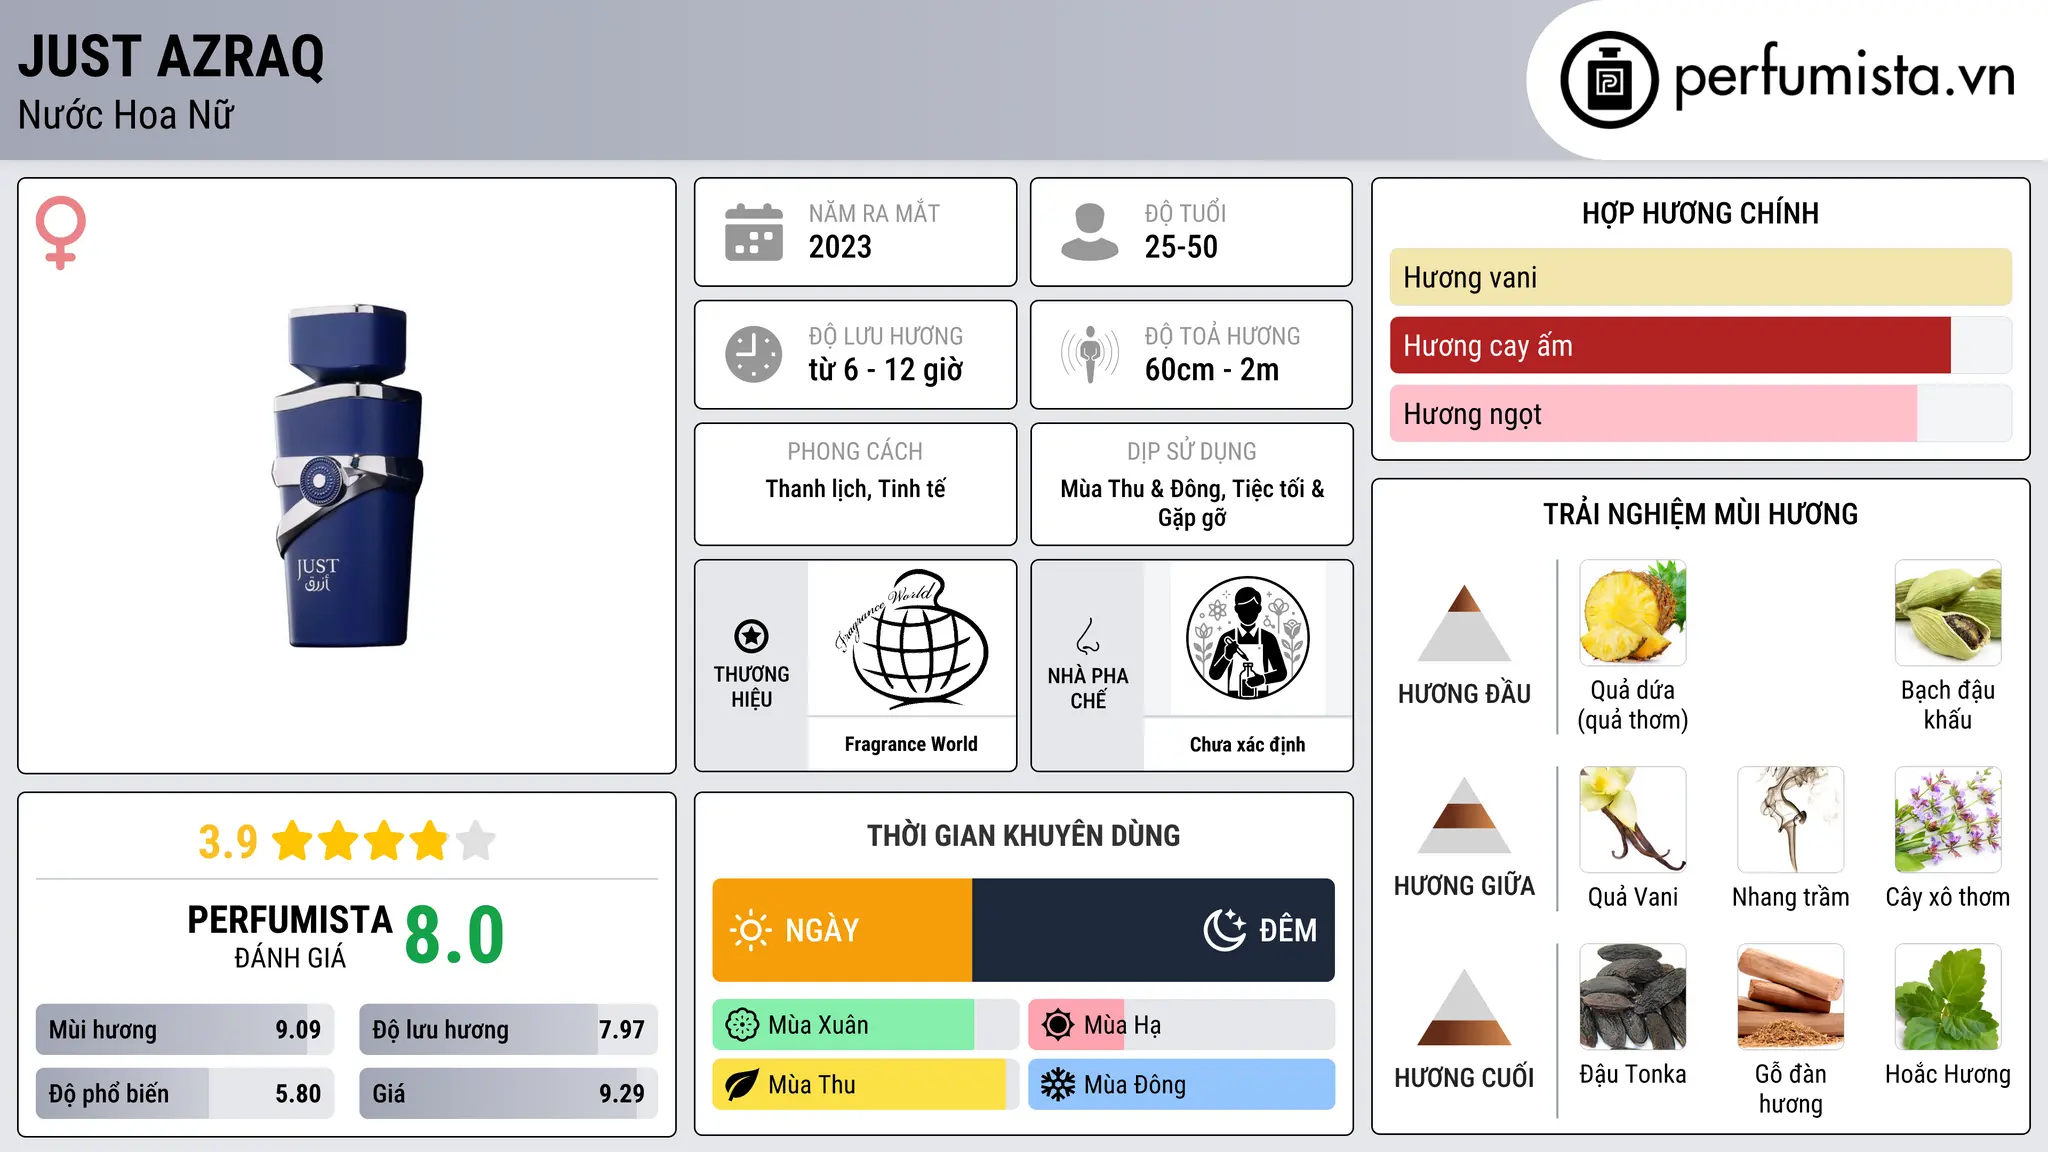Click the yellow Mùa Thu season bar
Image resolution: width=2048 pixels, height=1152 pixels.
tap(859, 1085)
